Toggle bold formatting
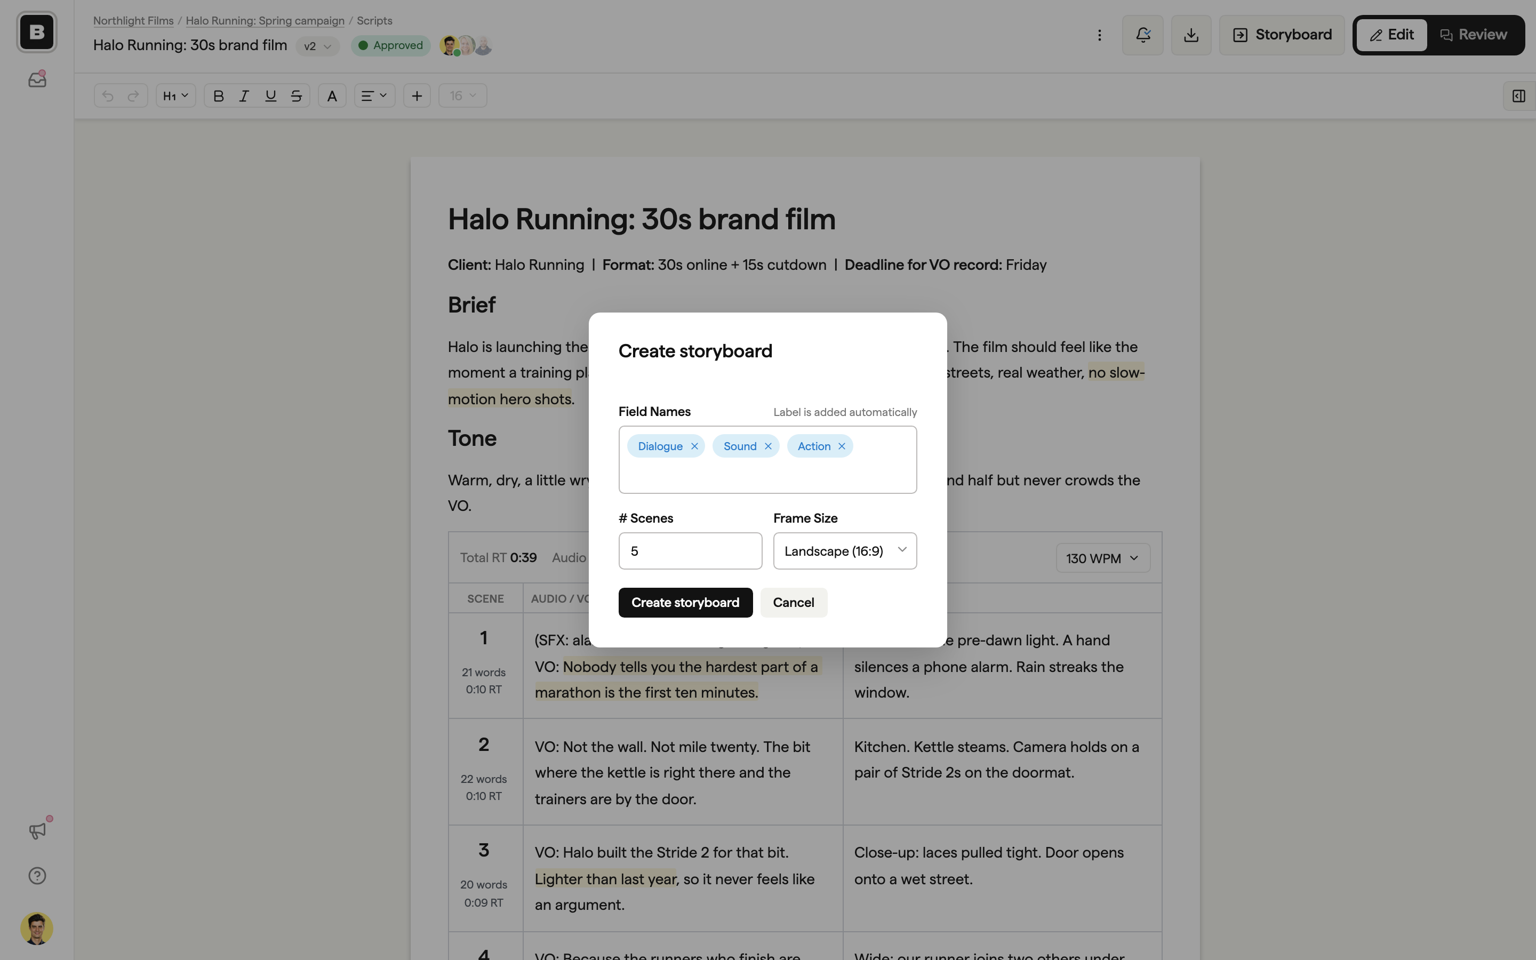Screen dimensions: 1536x960 [x=218, y=96]
